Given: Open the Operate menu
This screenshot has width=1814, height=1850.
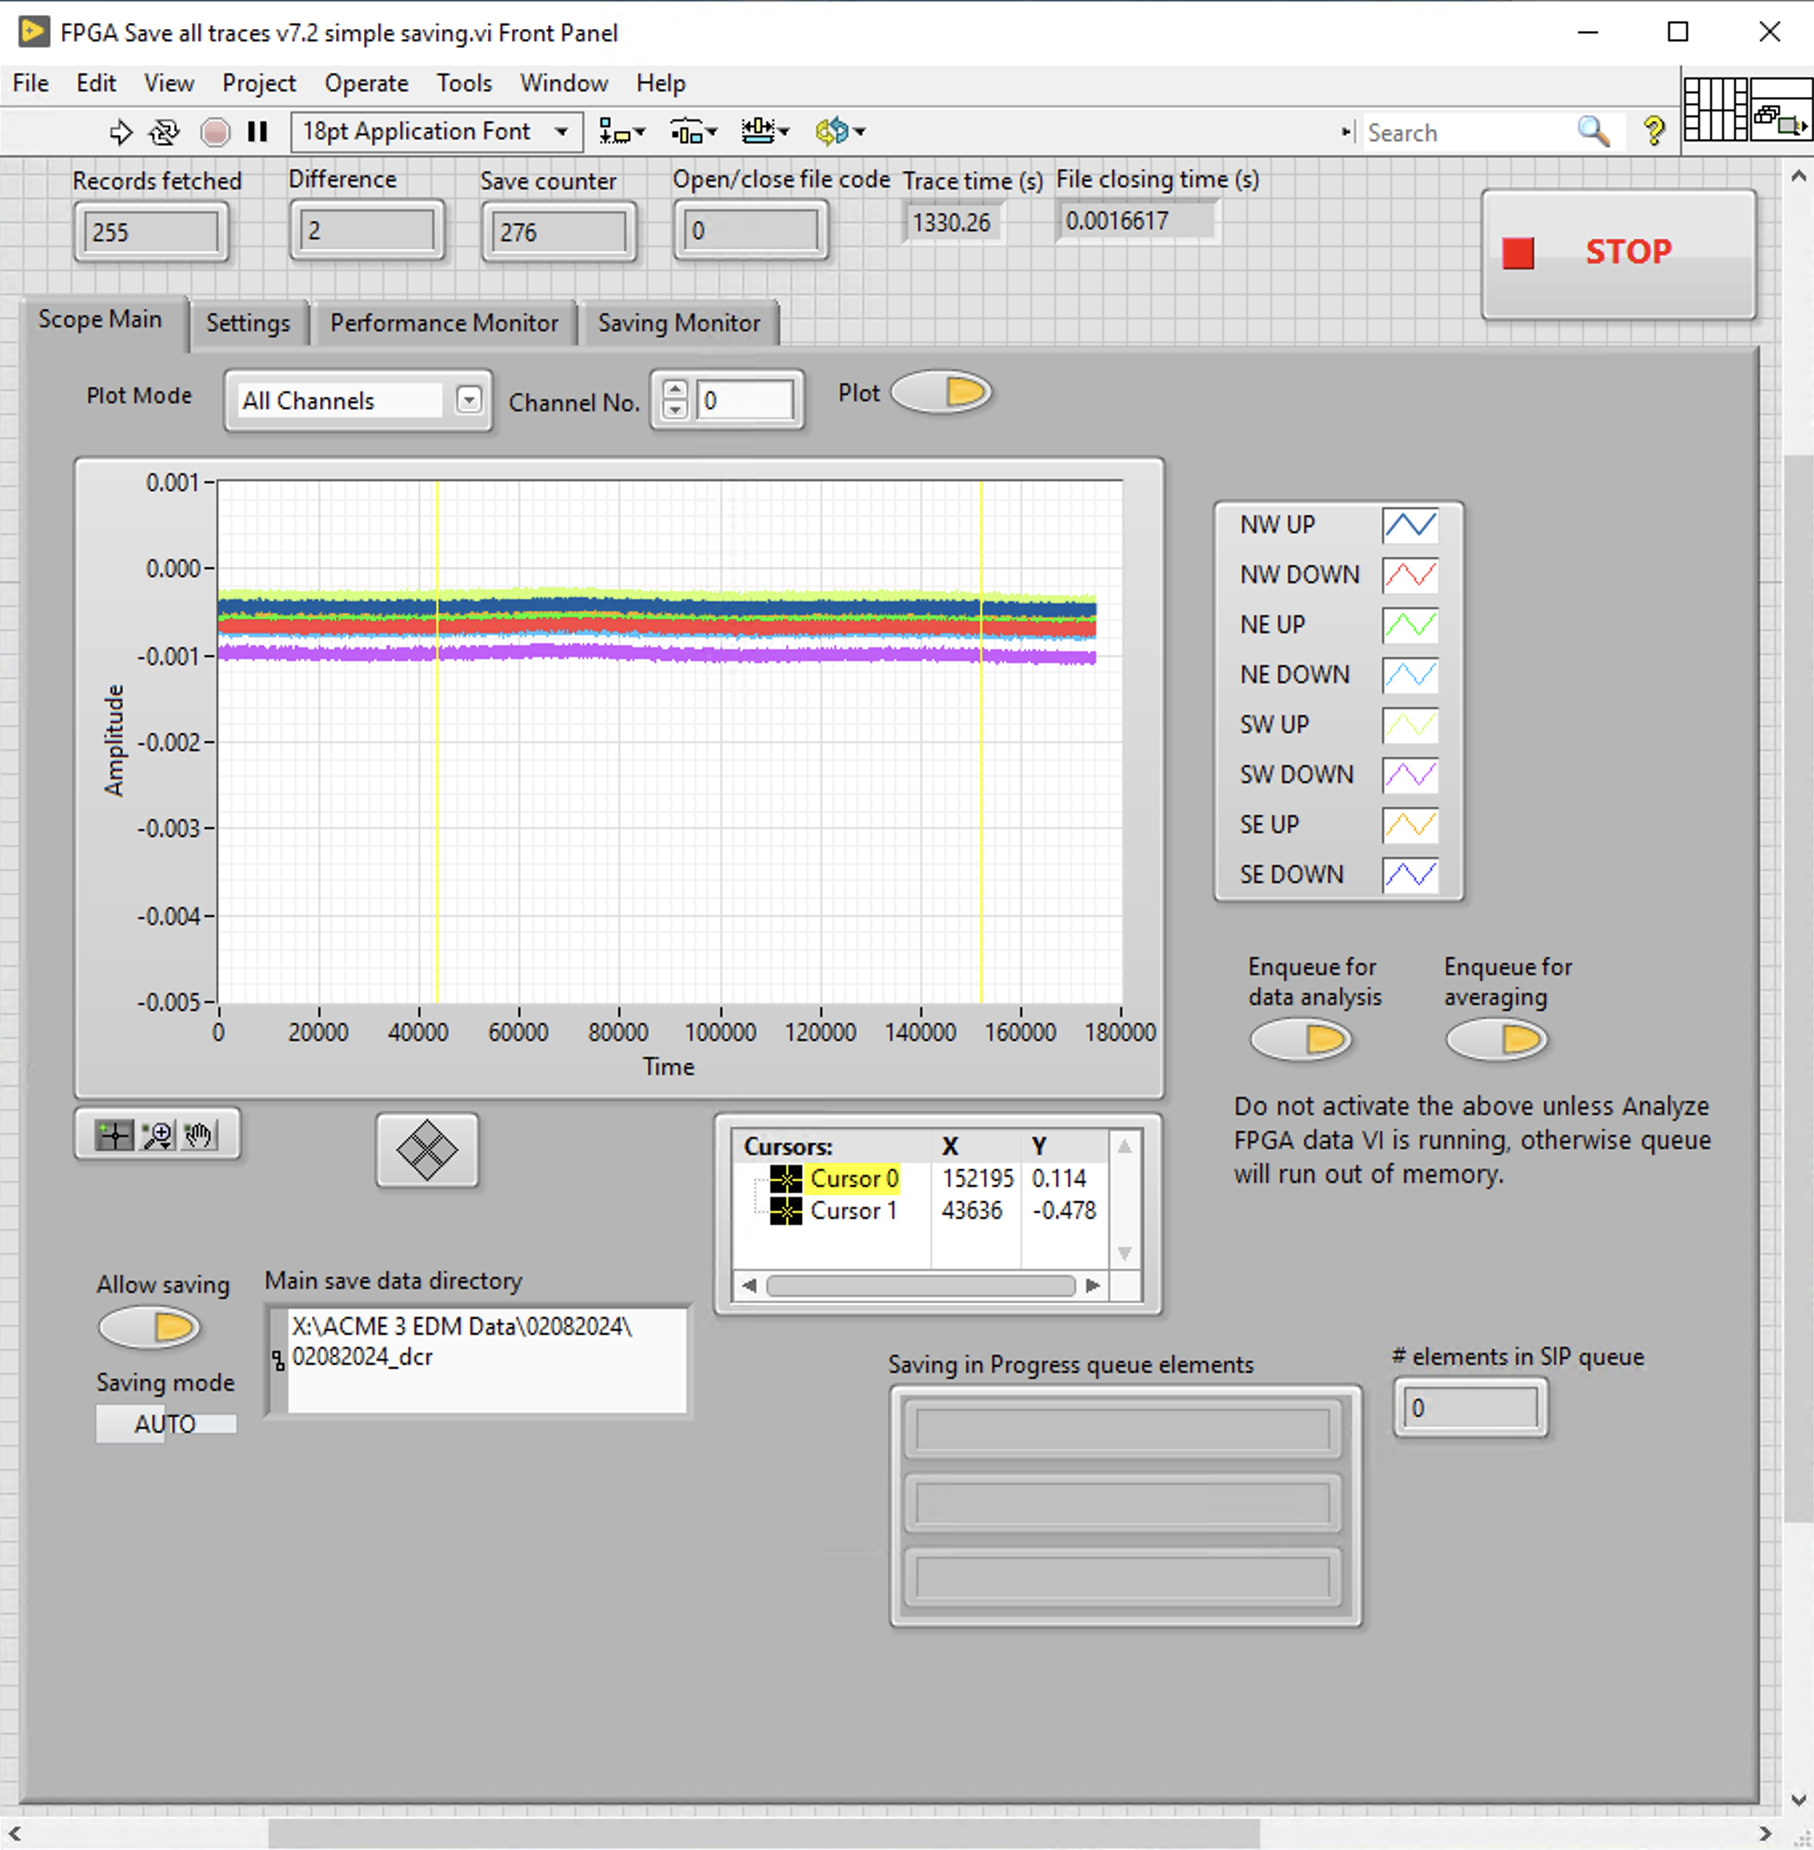Looking at the screenshot, I should click(x=366, y=83).
